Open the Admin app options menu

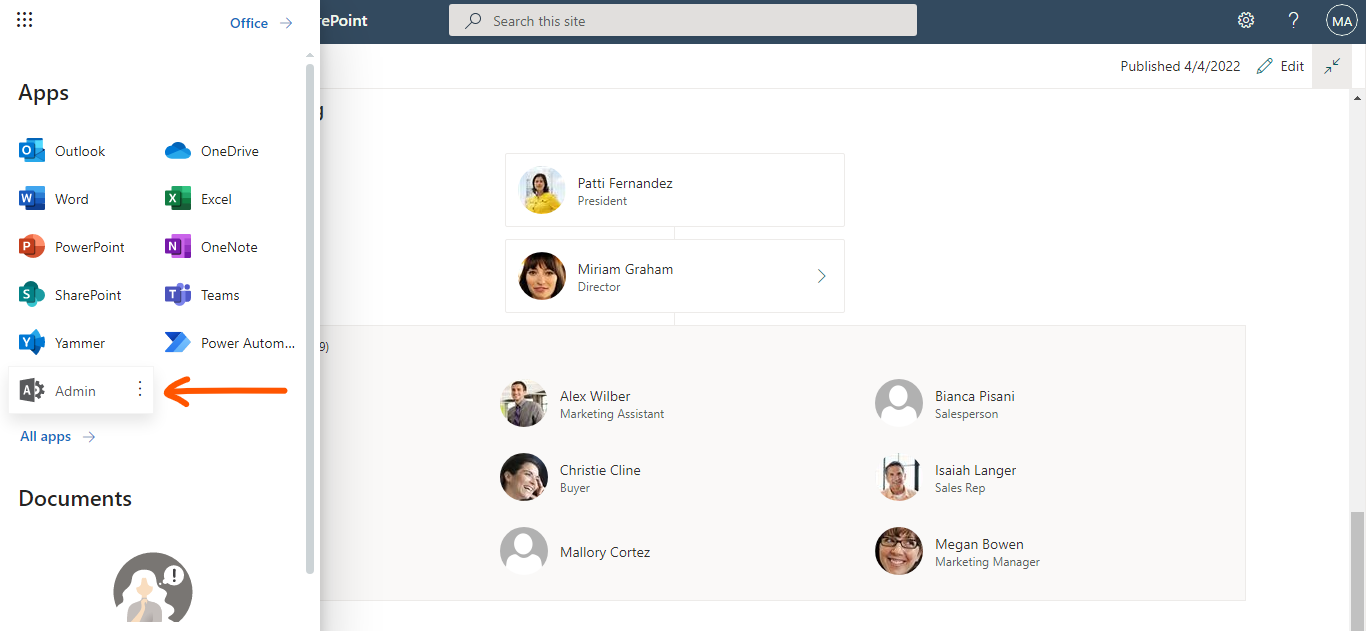[x=139, y=389]
